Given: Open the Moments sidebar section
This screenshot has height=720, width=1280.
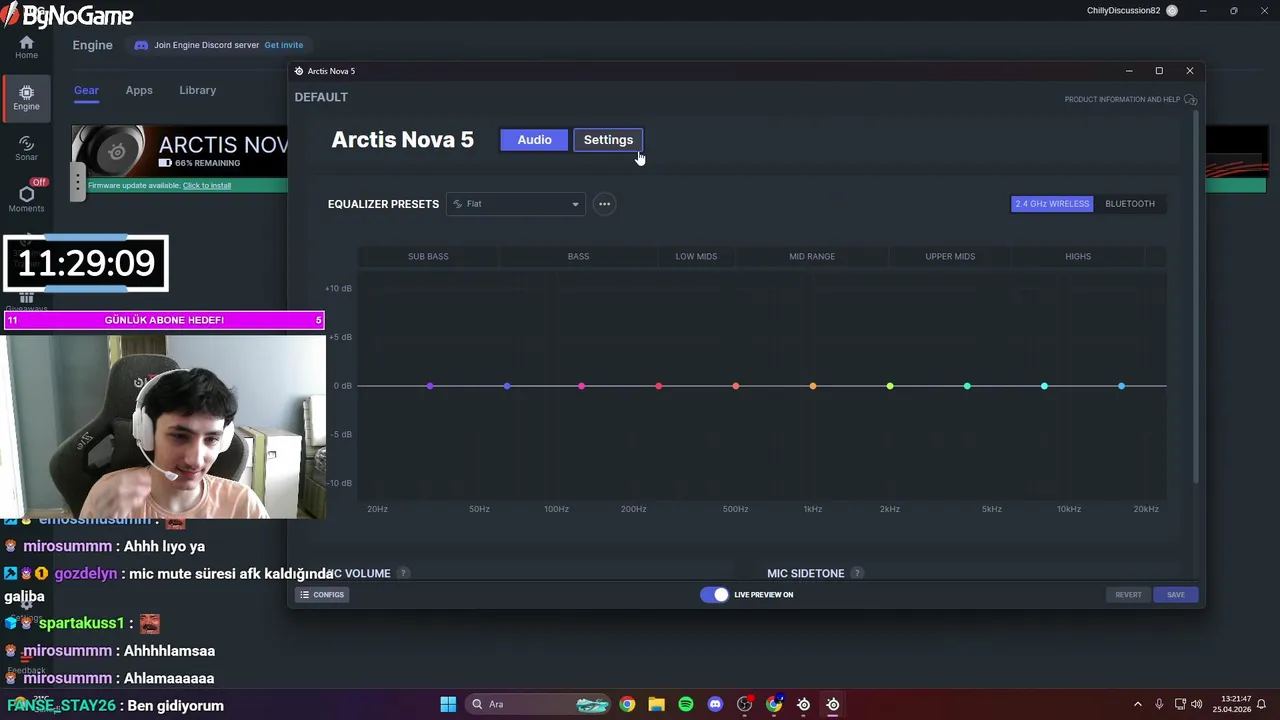Looking at the screenshot, I should (x=26, y=196).
